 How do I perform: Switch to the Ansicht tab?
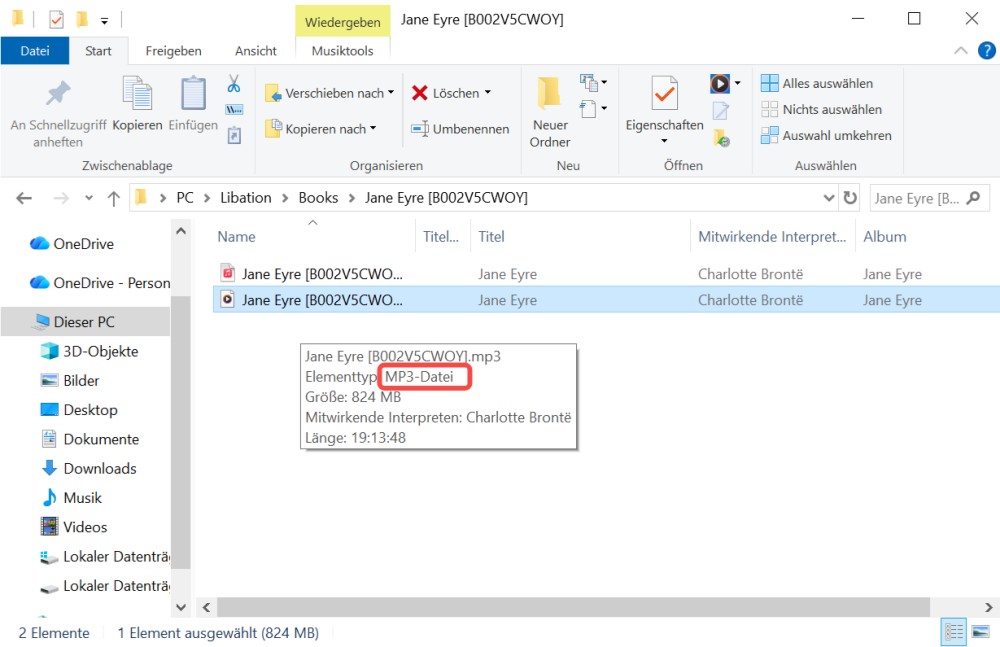coord(256,51)
